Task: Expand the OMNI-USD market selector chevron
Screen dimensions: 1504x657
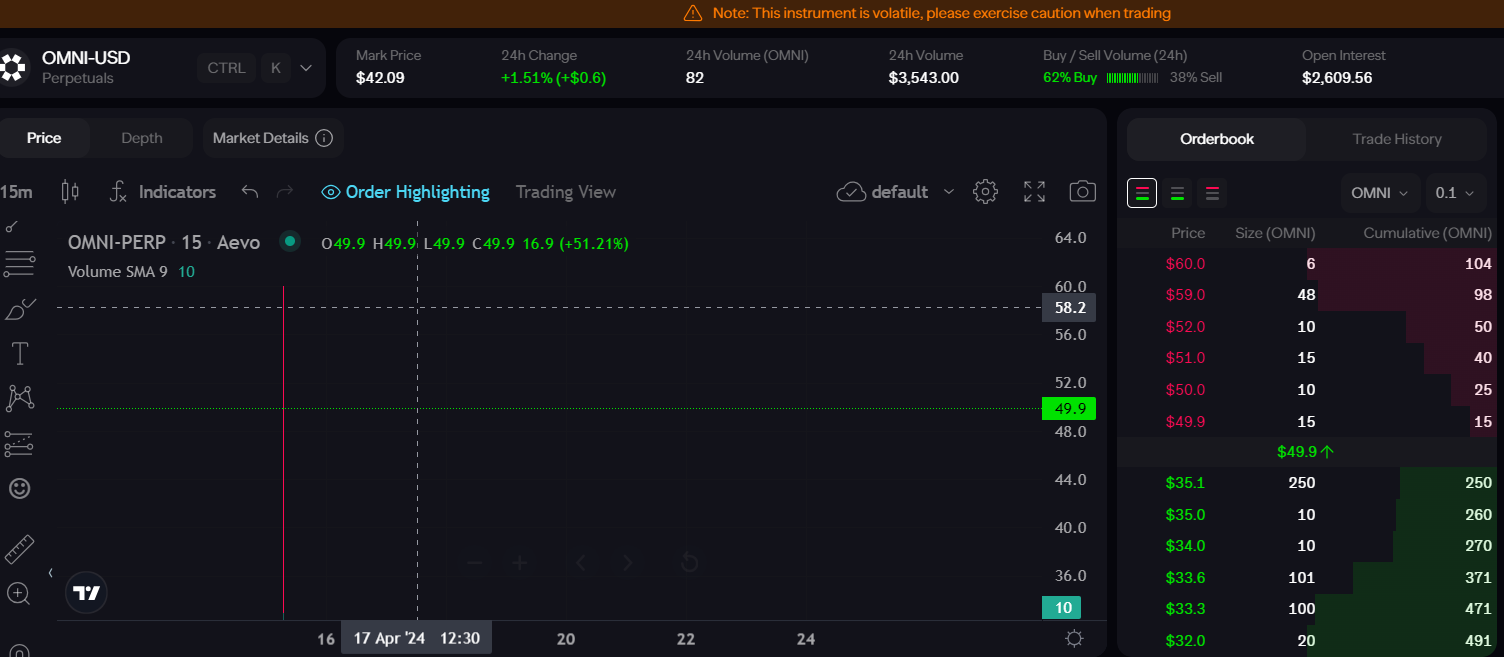Action: (306, 68)
